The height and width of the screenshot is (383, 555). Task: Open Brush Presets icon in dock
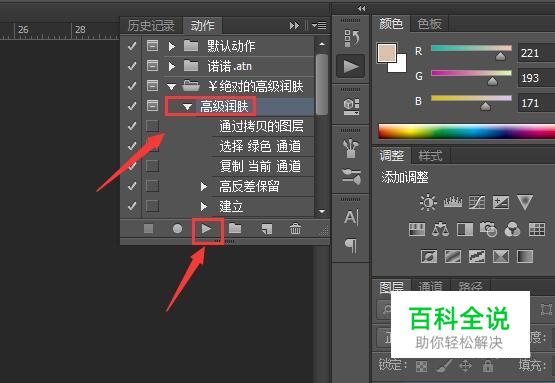(x=350, y=148)
